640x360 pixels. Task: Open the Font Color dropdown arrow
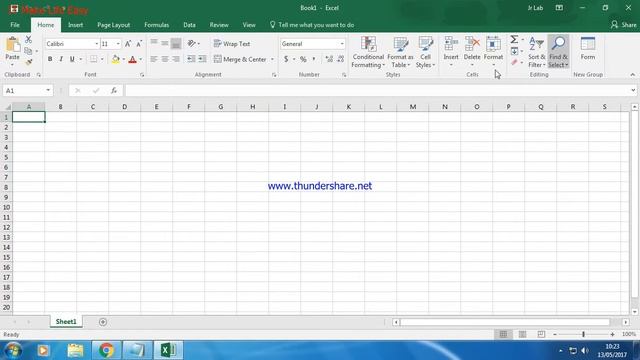pos(141,60)
